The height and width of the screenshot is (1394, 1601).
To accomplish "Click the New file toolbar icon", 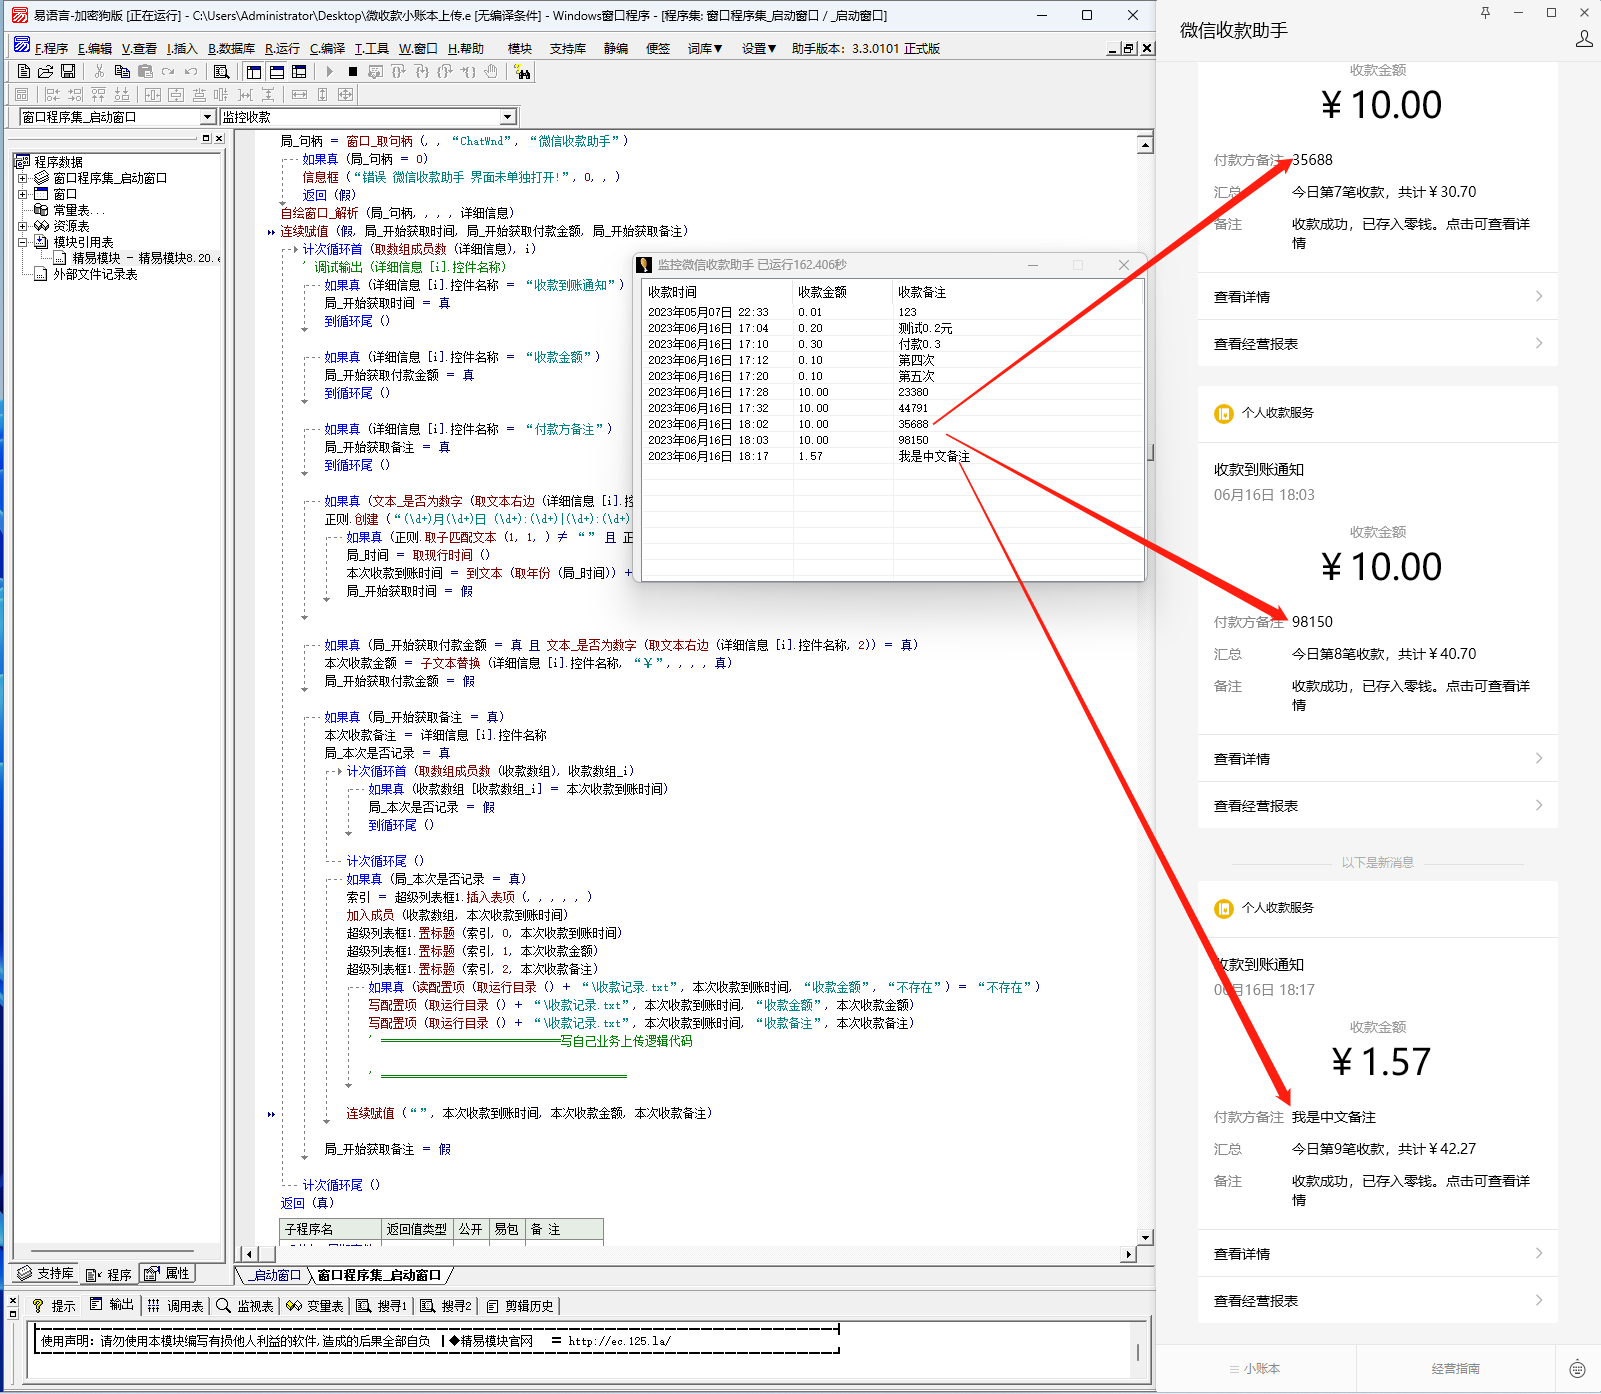I will tap(24, 71).
